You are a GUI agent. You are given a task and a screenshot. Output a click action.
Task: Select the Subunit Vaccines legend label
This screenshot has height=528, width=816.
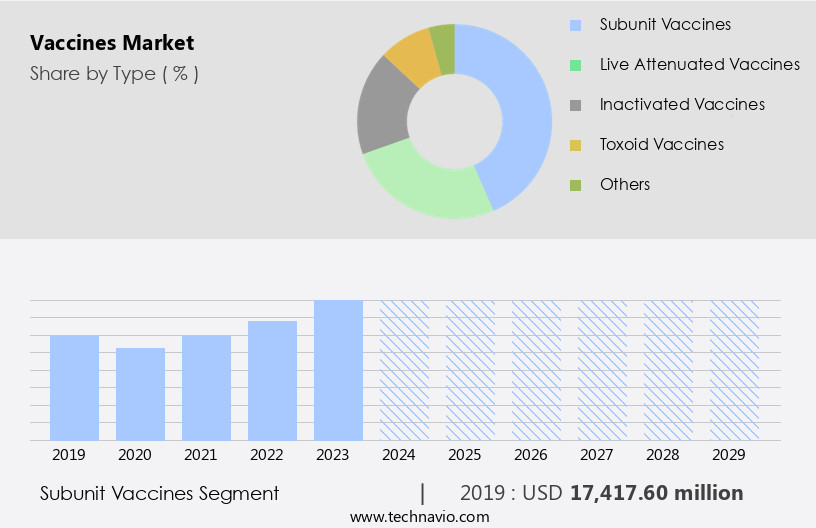click(x=665, y=24)
